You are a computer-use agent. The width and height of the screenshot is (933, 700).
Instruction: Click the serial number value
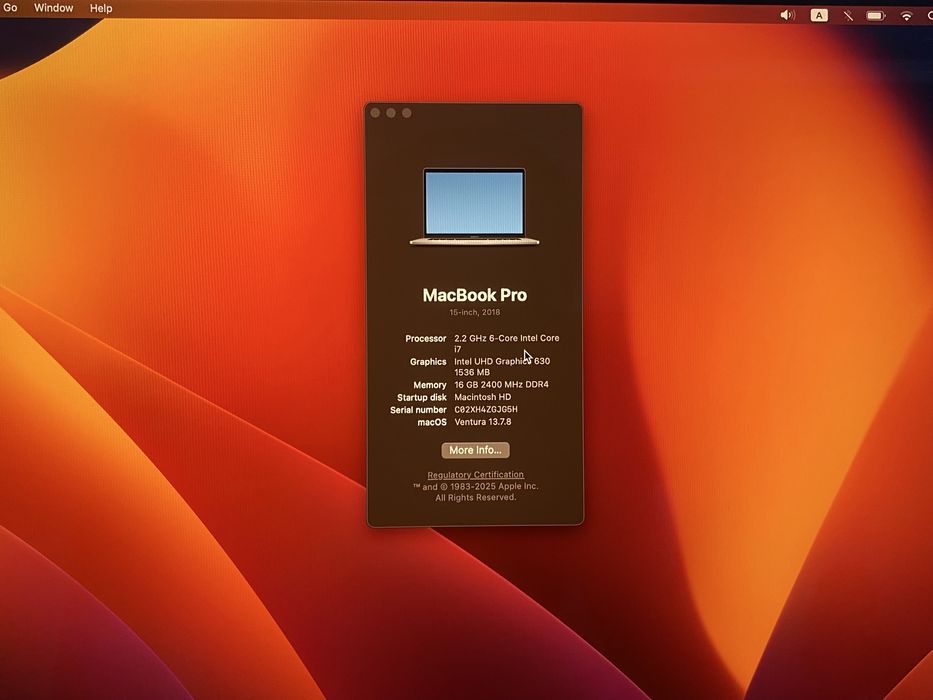[486, 410]
